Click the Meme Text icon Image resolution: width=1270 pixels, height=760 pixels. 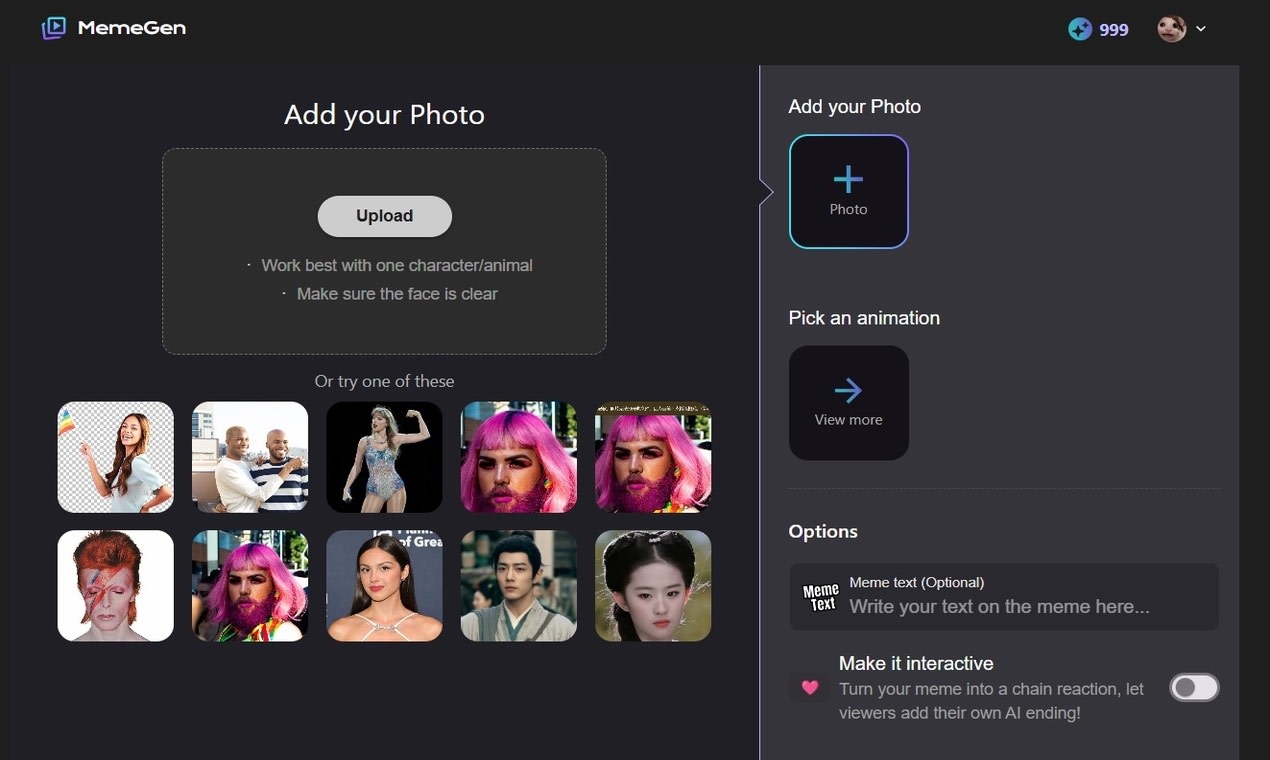coord(821,597)
